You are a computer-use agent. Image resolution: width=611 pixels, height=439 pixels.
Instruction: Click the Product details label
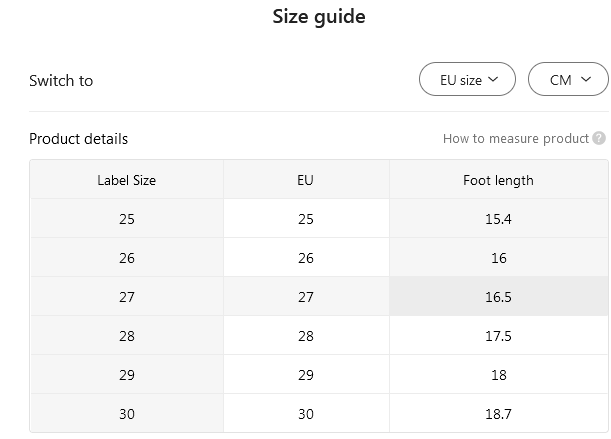[x=78, y=139]
